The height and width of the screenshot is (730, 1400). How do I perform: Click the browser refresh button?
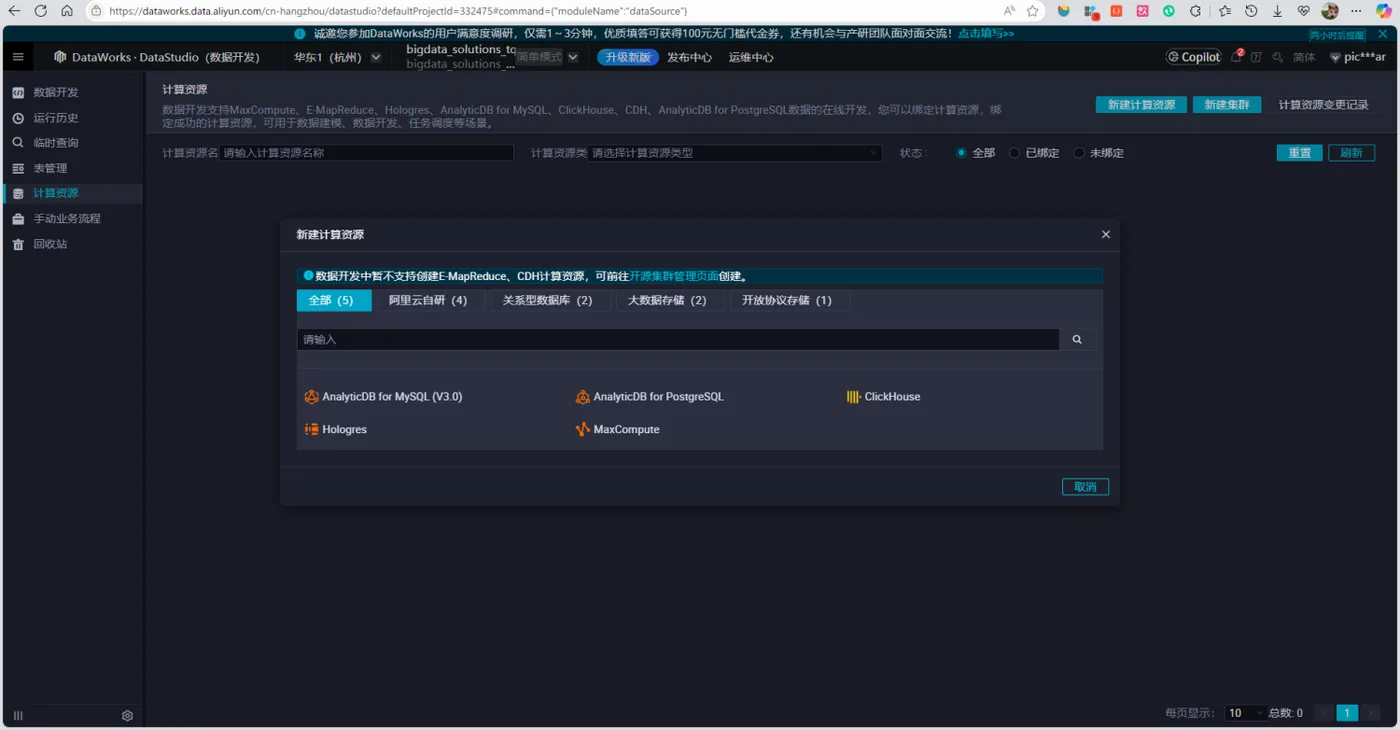pyautogui.click(x=40, y=11)
